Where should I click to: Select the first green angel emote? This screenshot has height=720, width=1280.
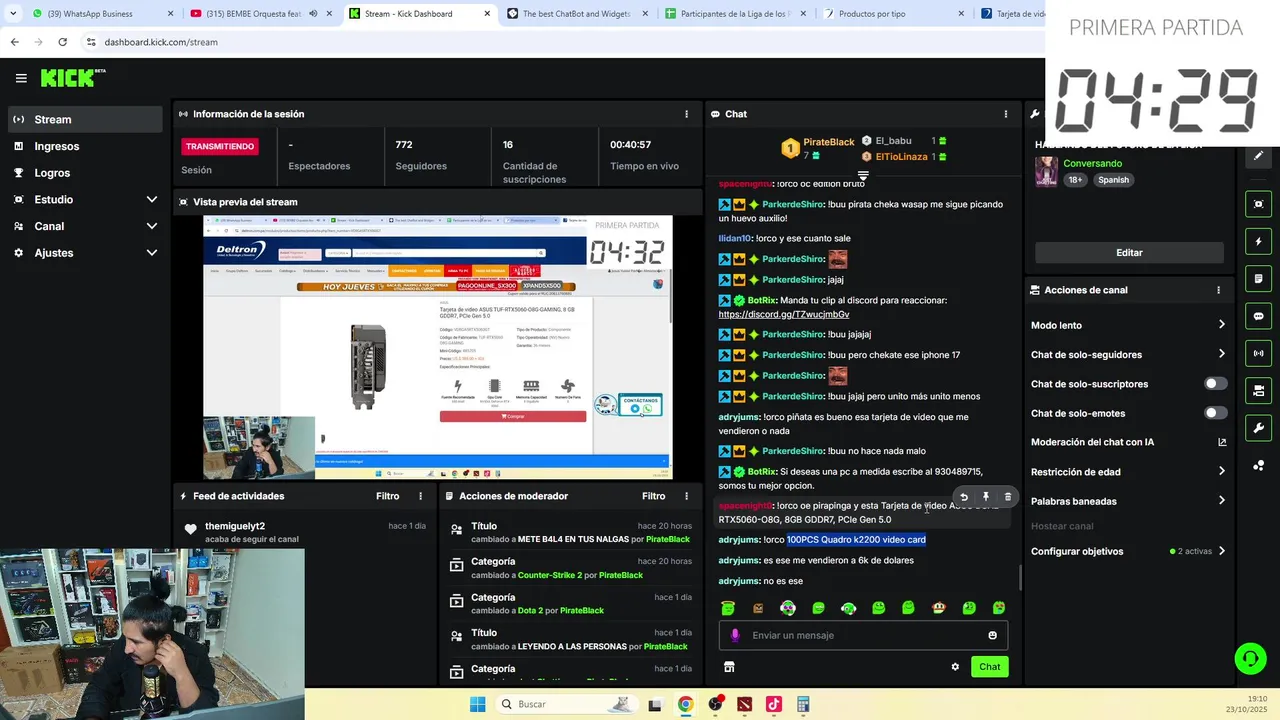728,608
